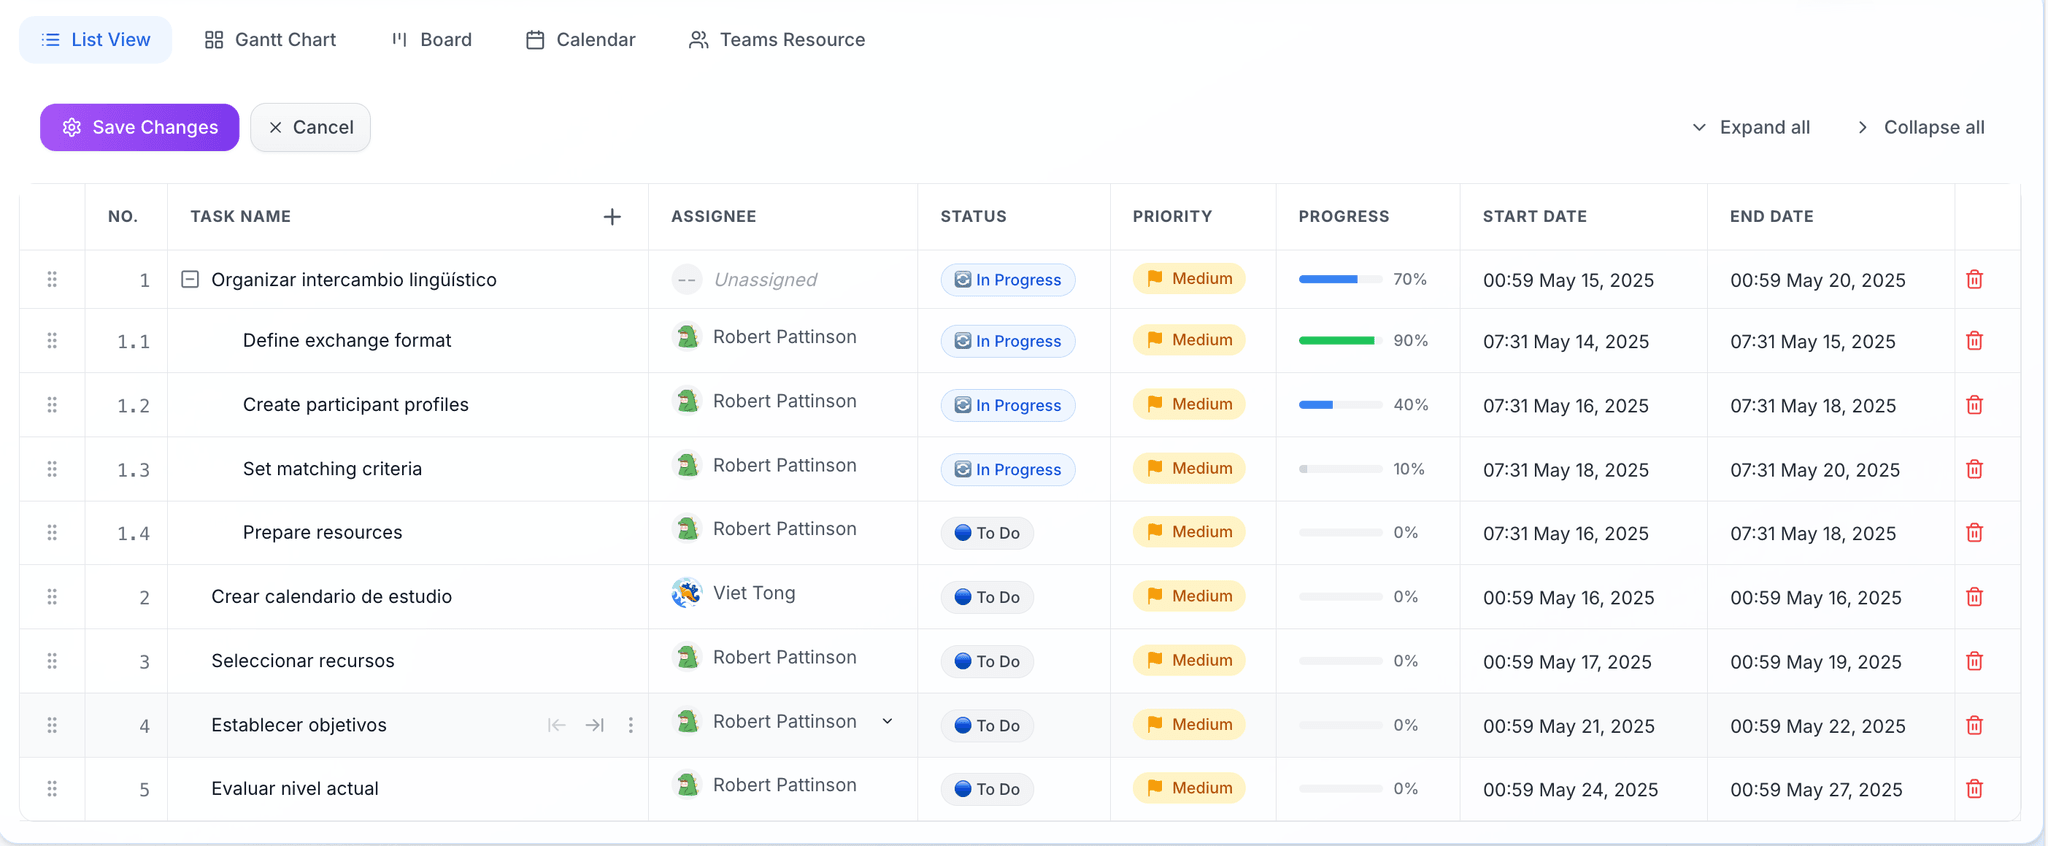The height and width of the screenshot is (846, 2048).
Task: Click drag handle for Evaluar nivel actual
Action: click(52, 789)
